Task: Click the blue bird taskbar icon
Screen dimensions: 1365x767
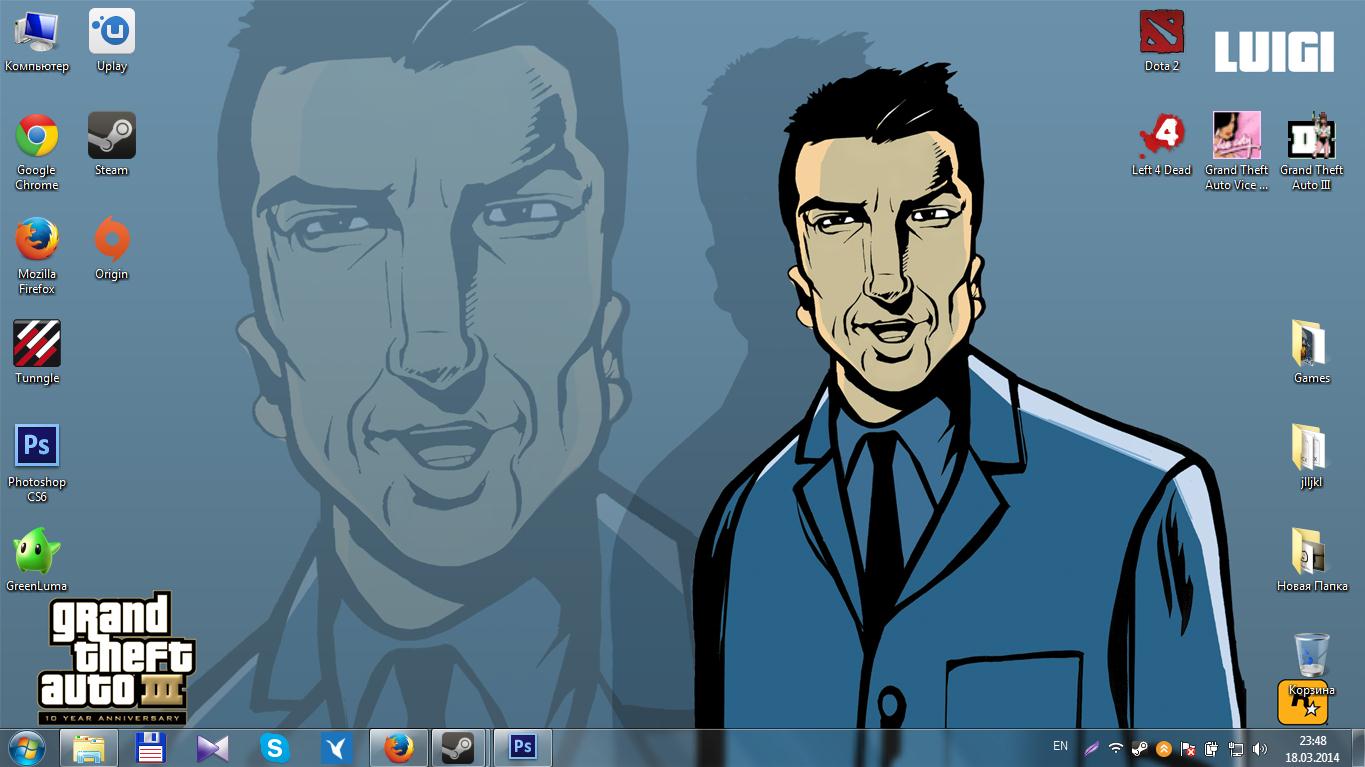Action: [336, 748]
